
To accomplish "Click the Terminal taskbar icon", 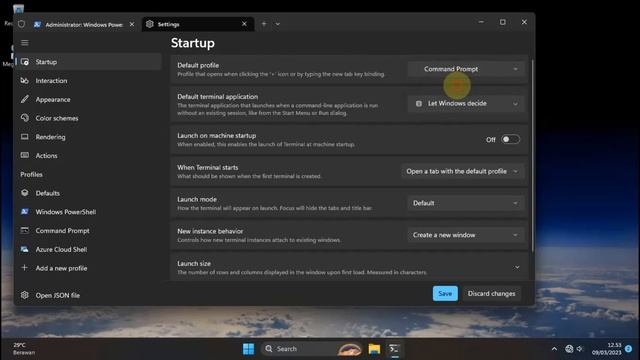I will (394, 349).
